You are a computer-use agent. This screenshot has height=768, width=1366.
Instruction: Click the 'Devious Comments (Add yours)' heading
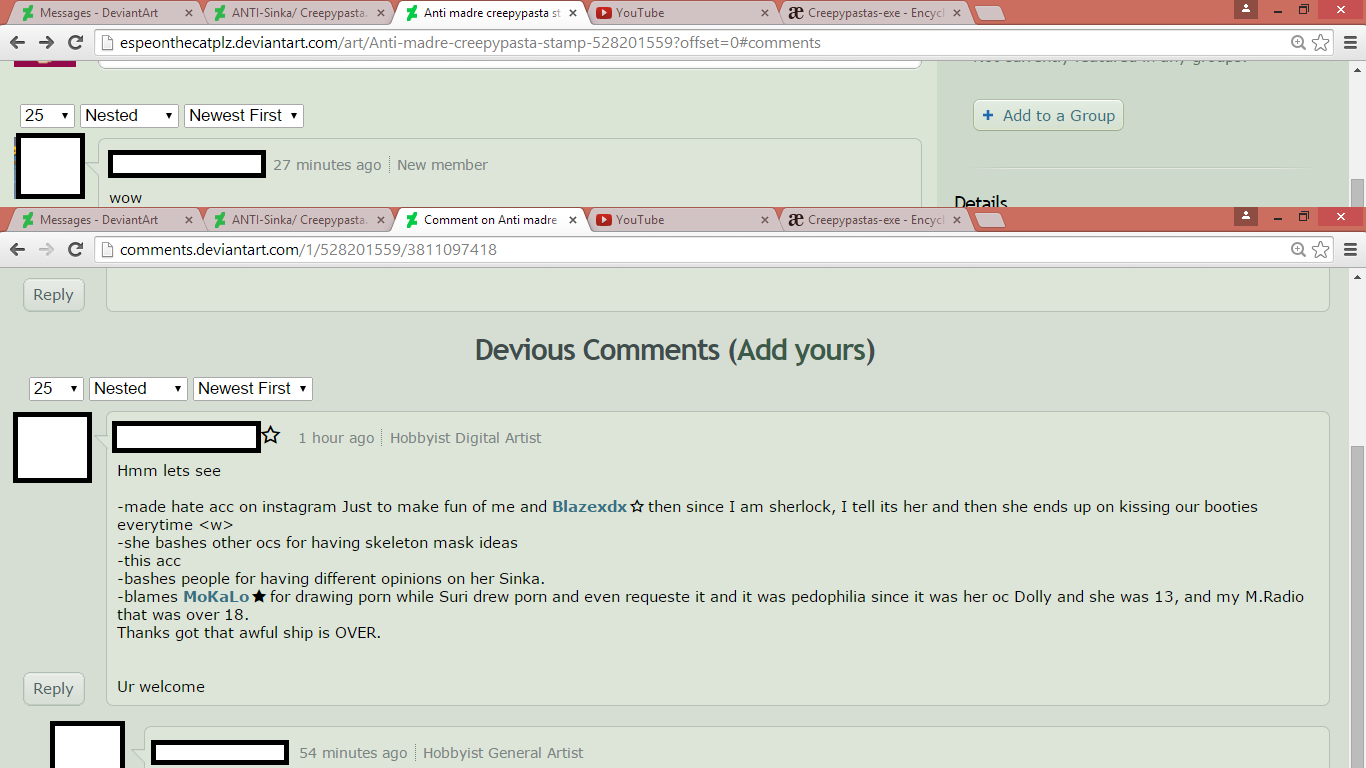[x=675, y=350]
